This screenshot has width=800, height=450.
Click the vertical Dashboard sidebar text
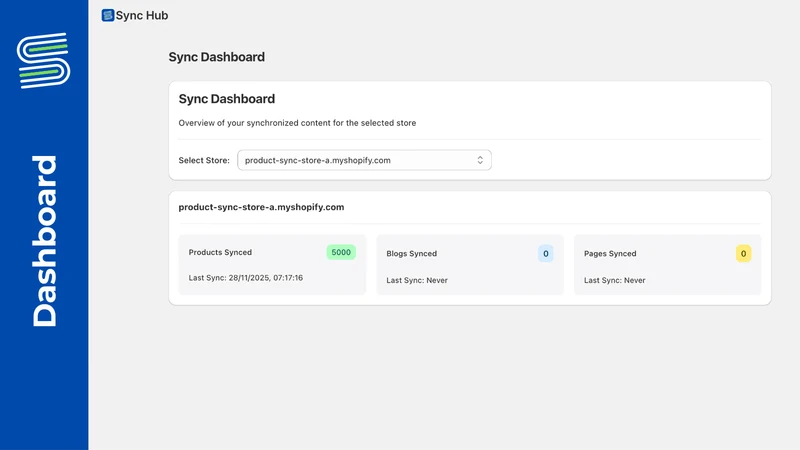[44, 241]
